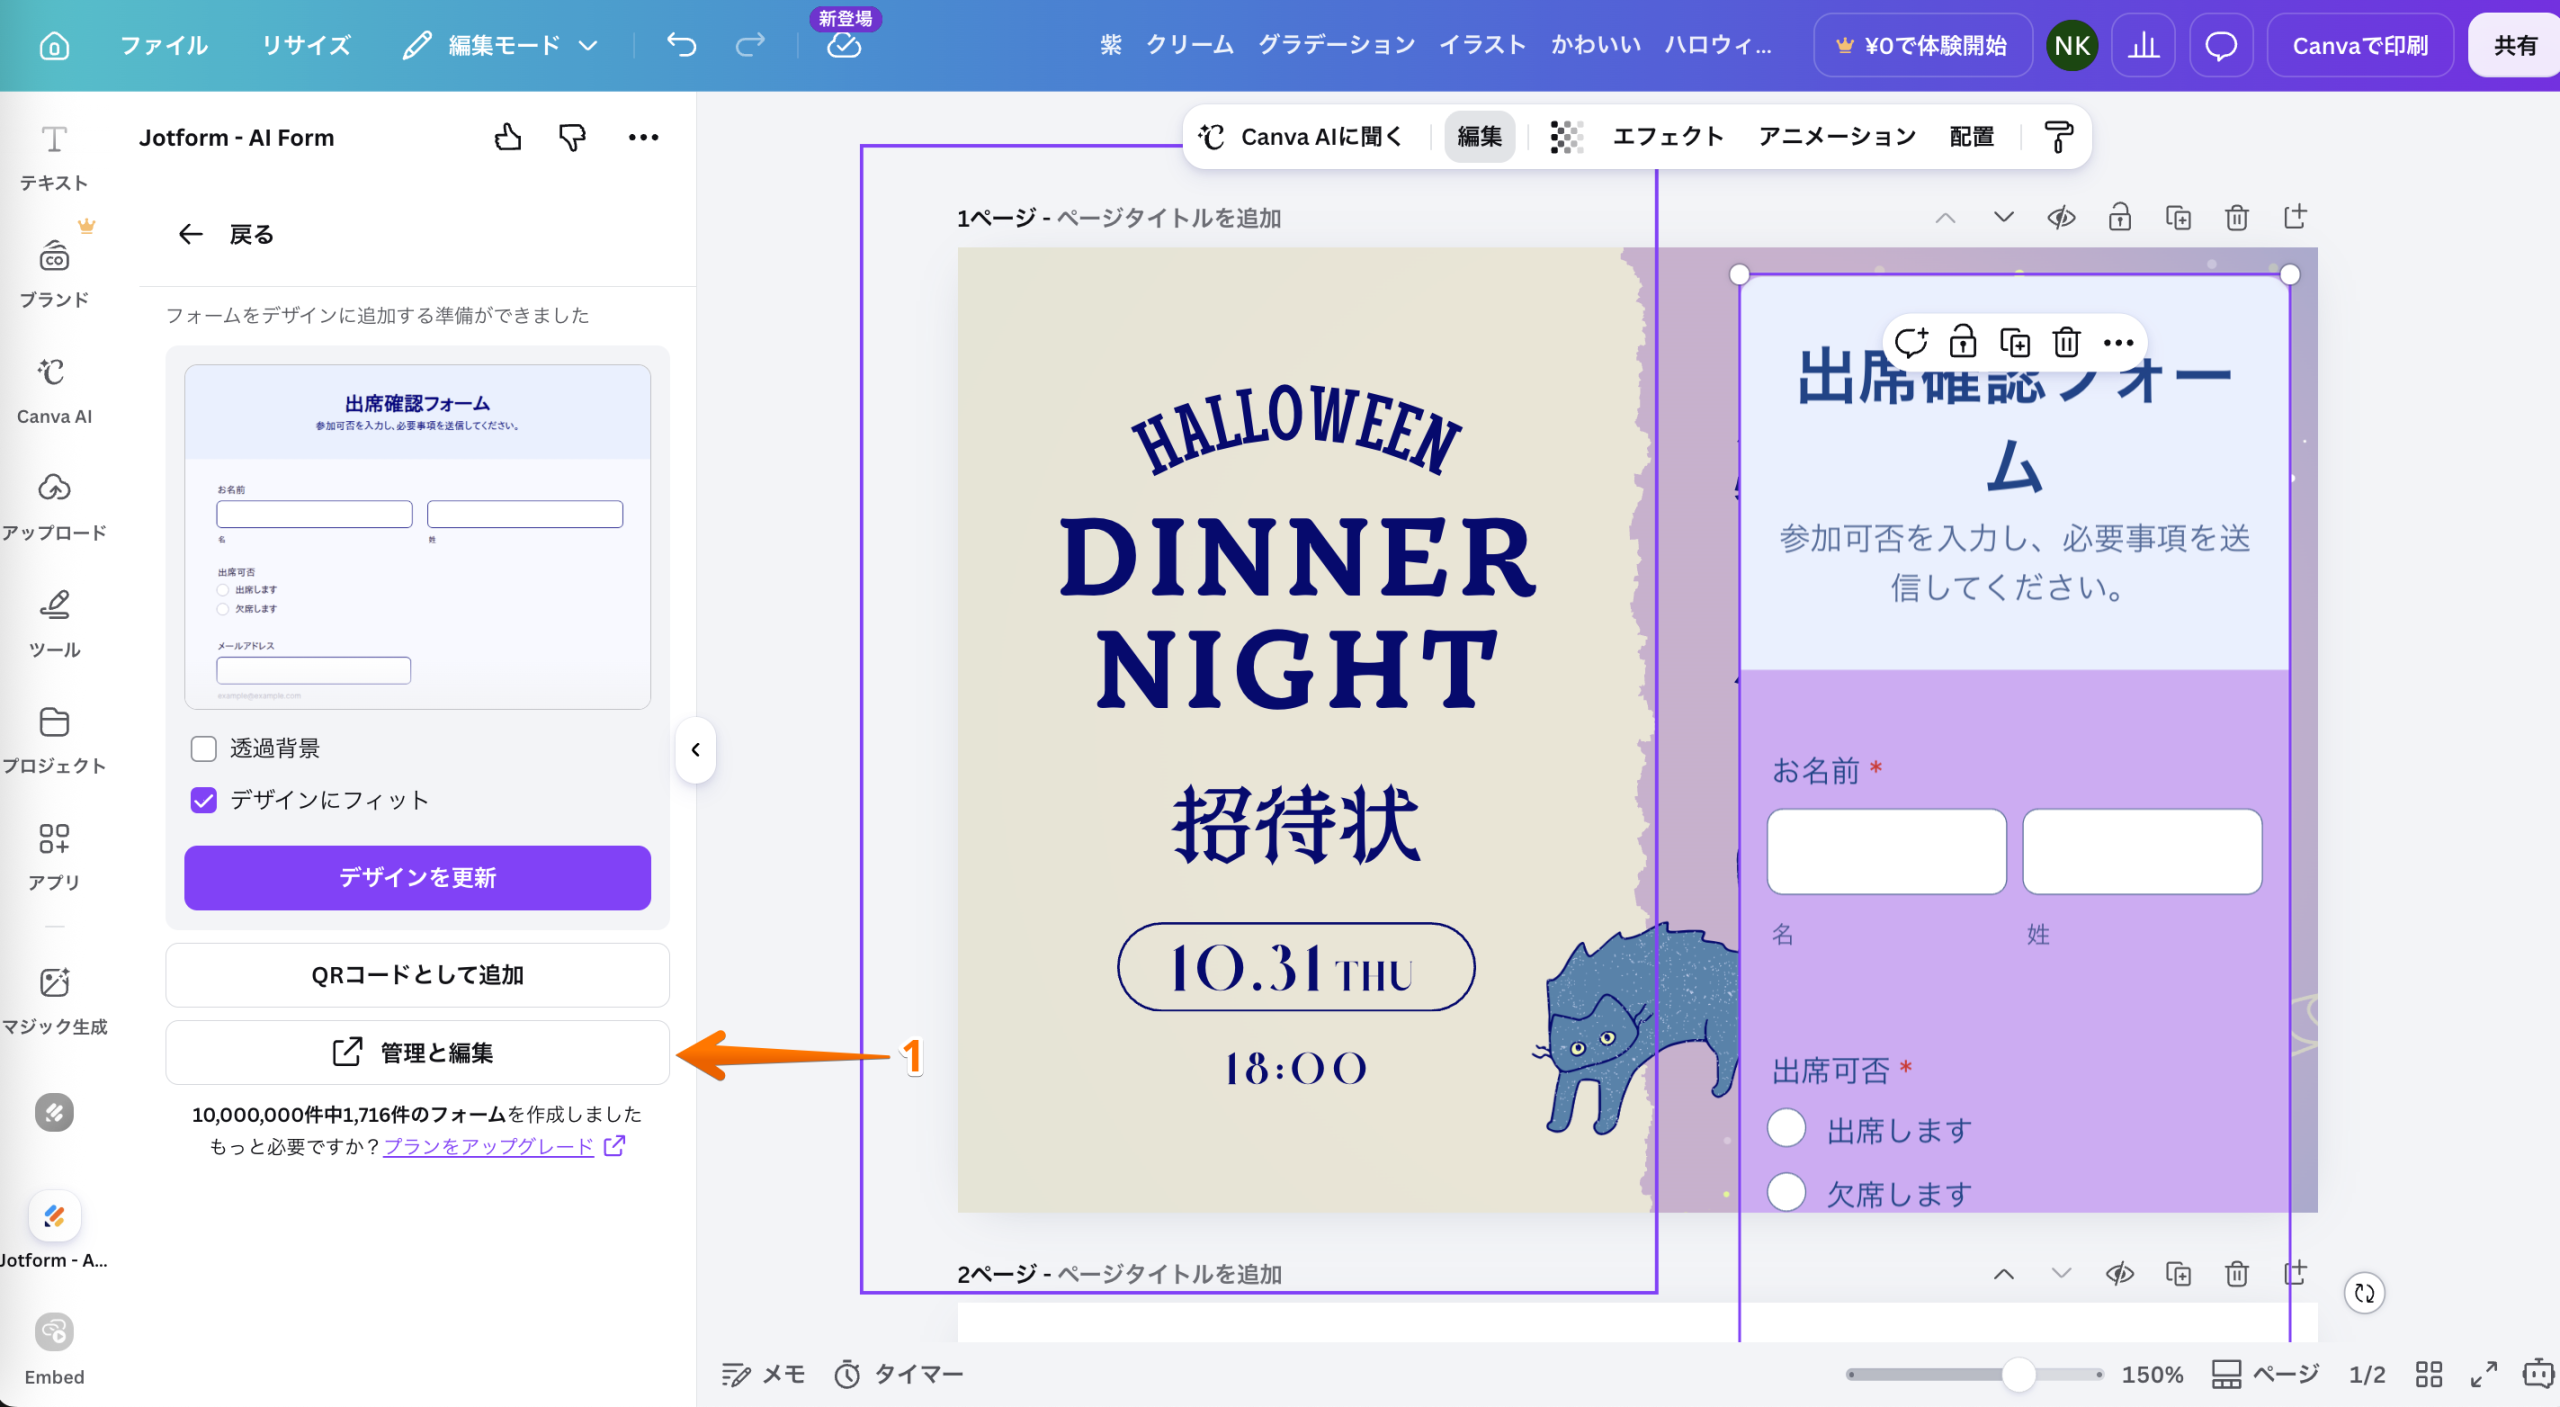This screenshot has width=2560, height=1407.
Task: Click the refresh circular arrows button
Action: (x=2364, y=1293)
